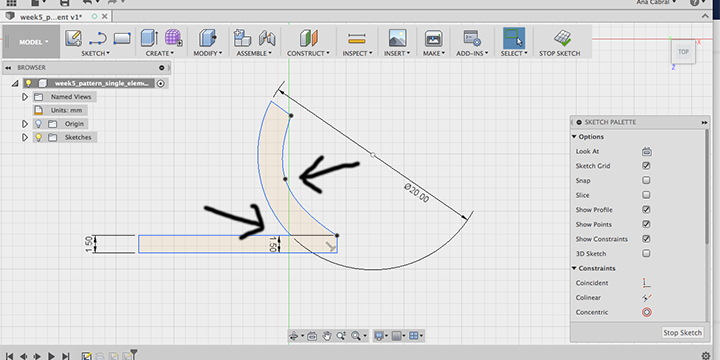Viewport: 720px width, 360px height.
Task: Apply the Colinear constraint
Action: [647, 298]
